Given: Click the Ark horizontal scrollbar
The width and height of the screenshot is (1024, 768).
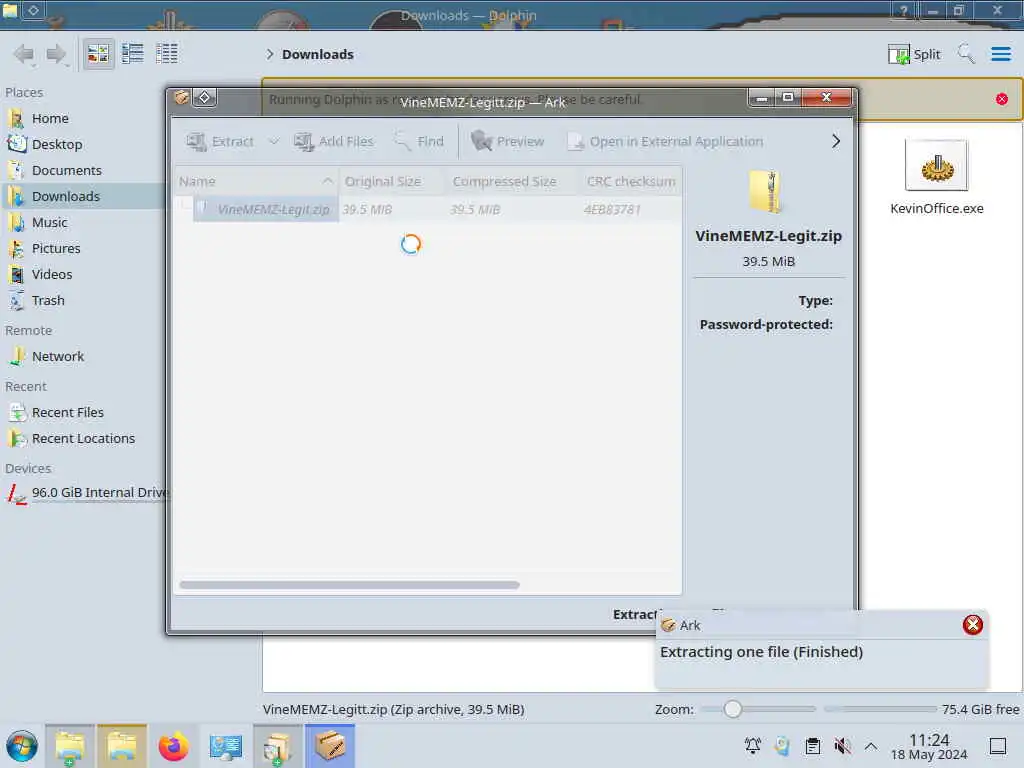Looking at the screenshot, I should pyautogui.click(x=350, y=585).
